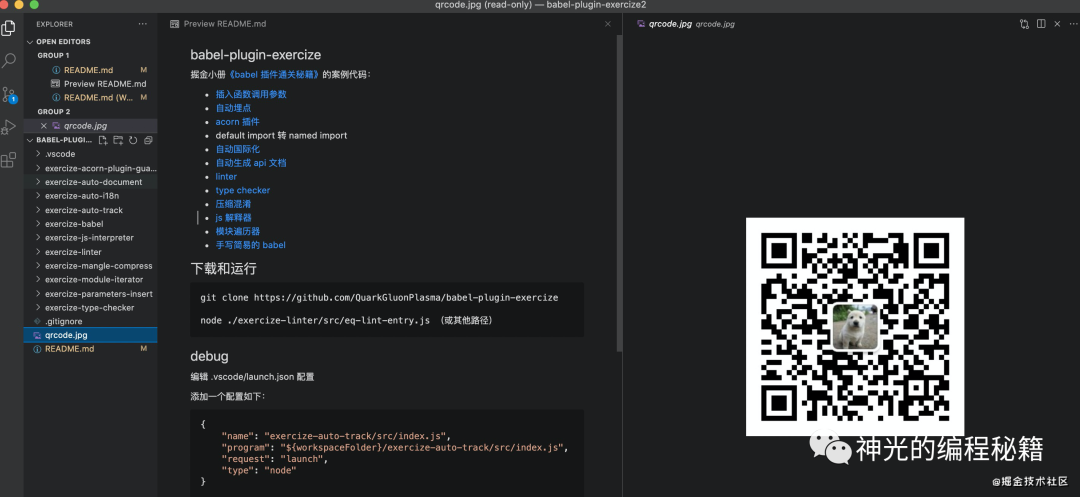Viewport: 1080px width, 497px height.
Task: Click New File icon in project header
Action: click(x=103, y=140)
